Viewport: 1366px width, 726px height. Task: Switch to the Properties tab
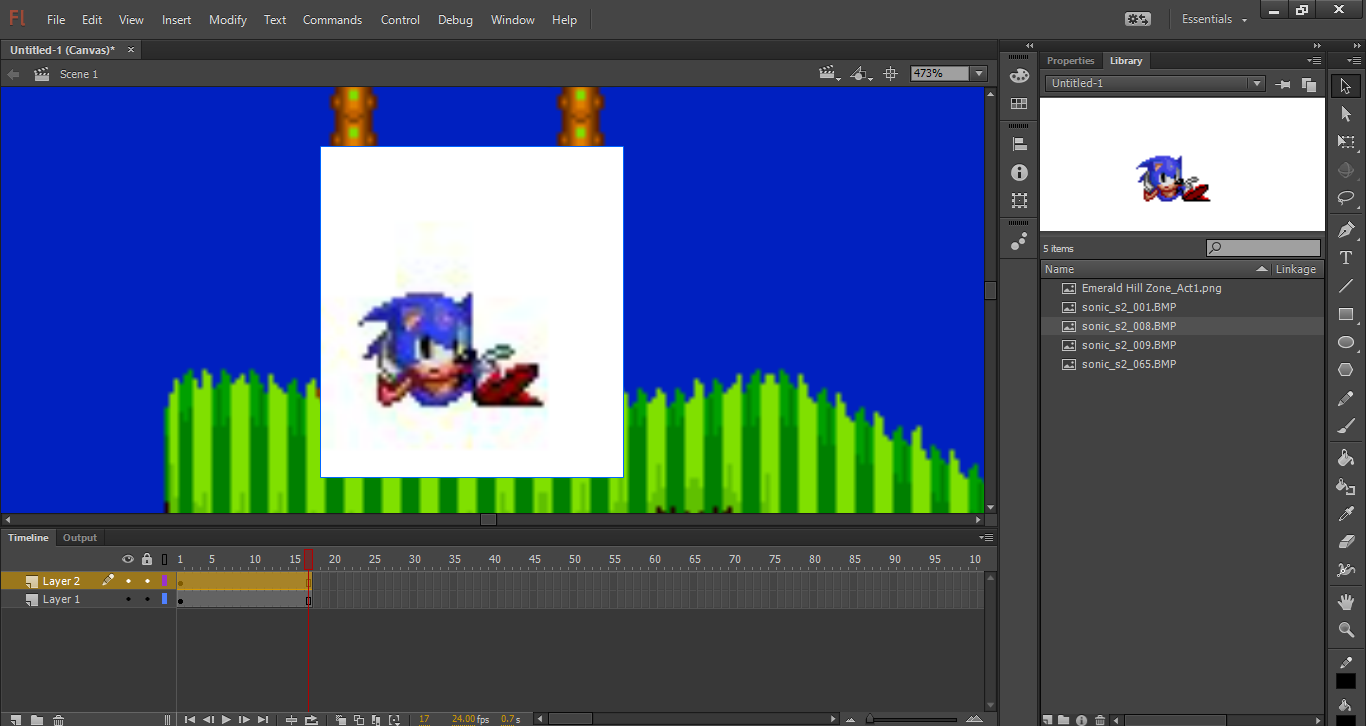click(x=1070, y=61)
